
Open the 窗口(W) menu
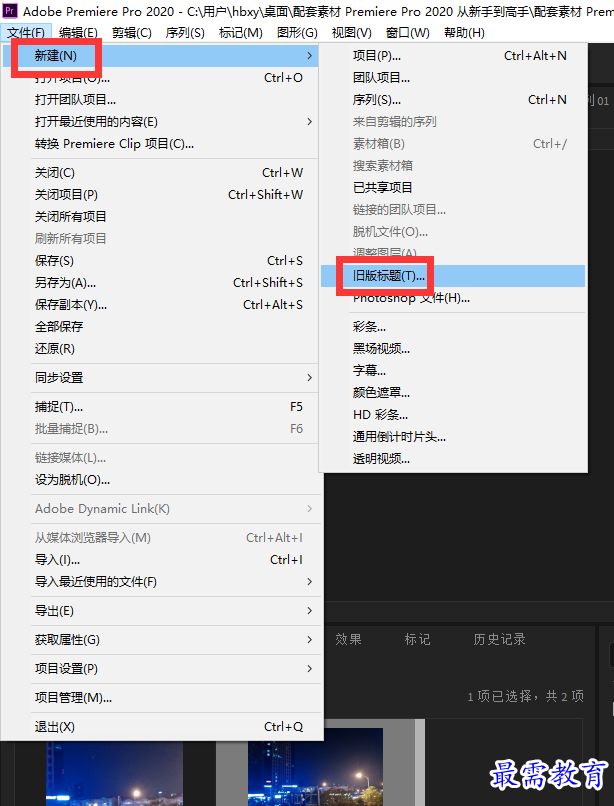408,33
